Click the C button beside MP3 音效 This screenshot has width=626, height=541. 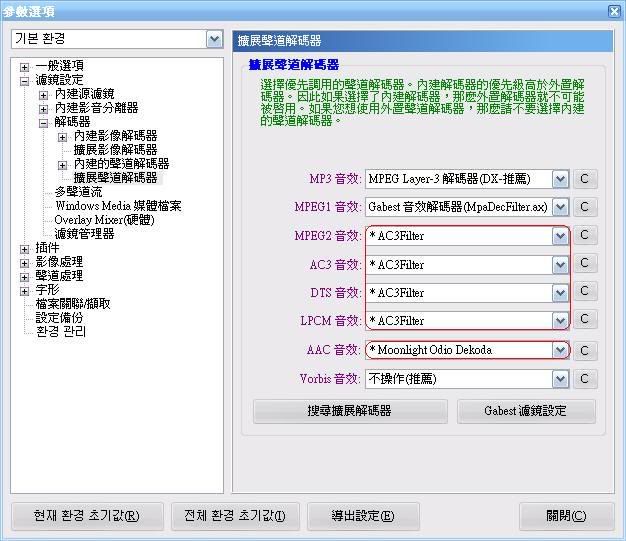[585, 179]
